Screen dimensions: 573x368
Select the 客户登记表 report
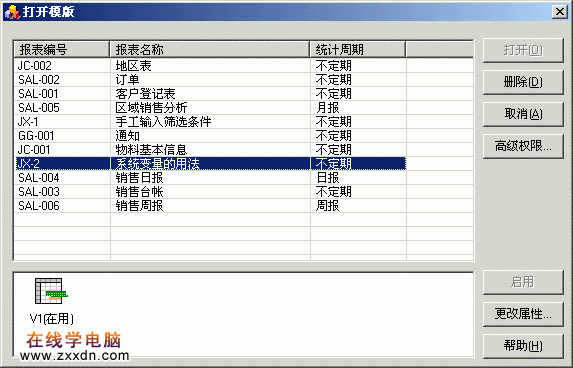145,94
